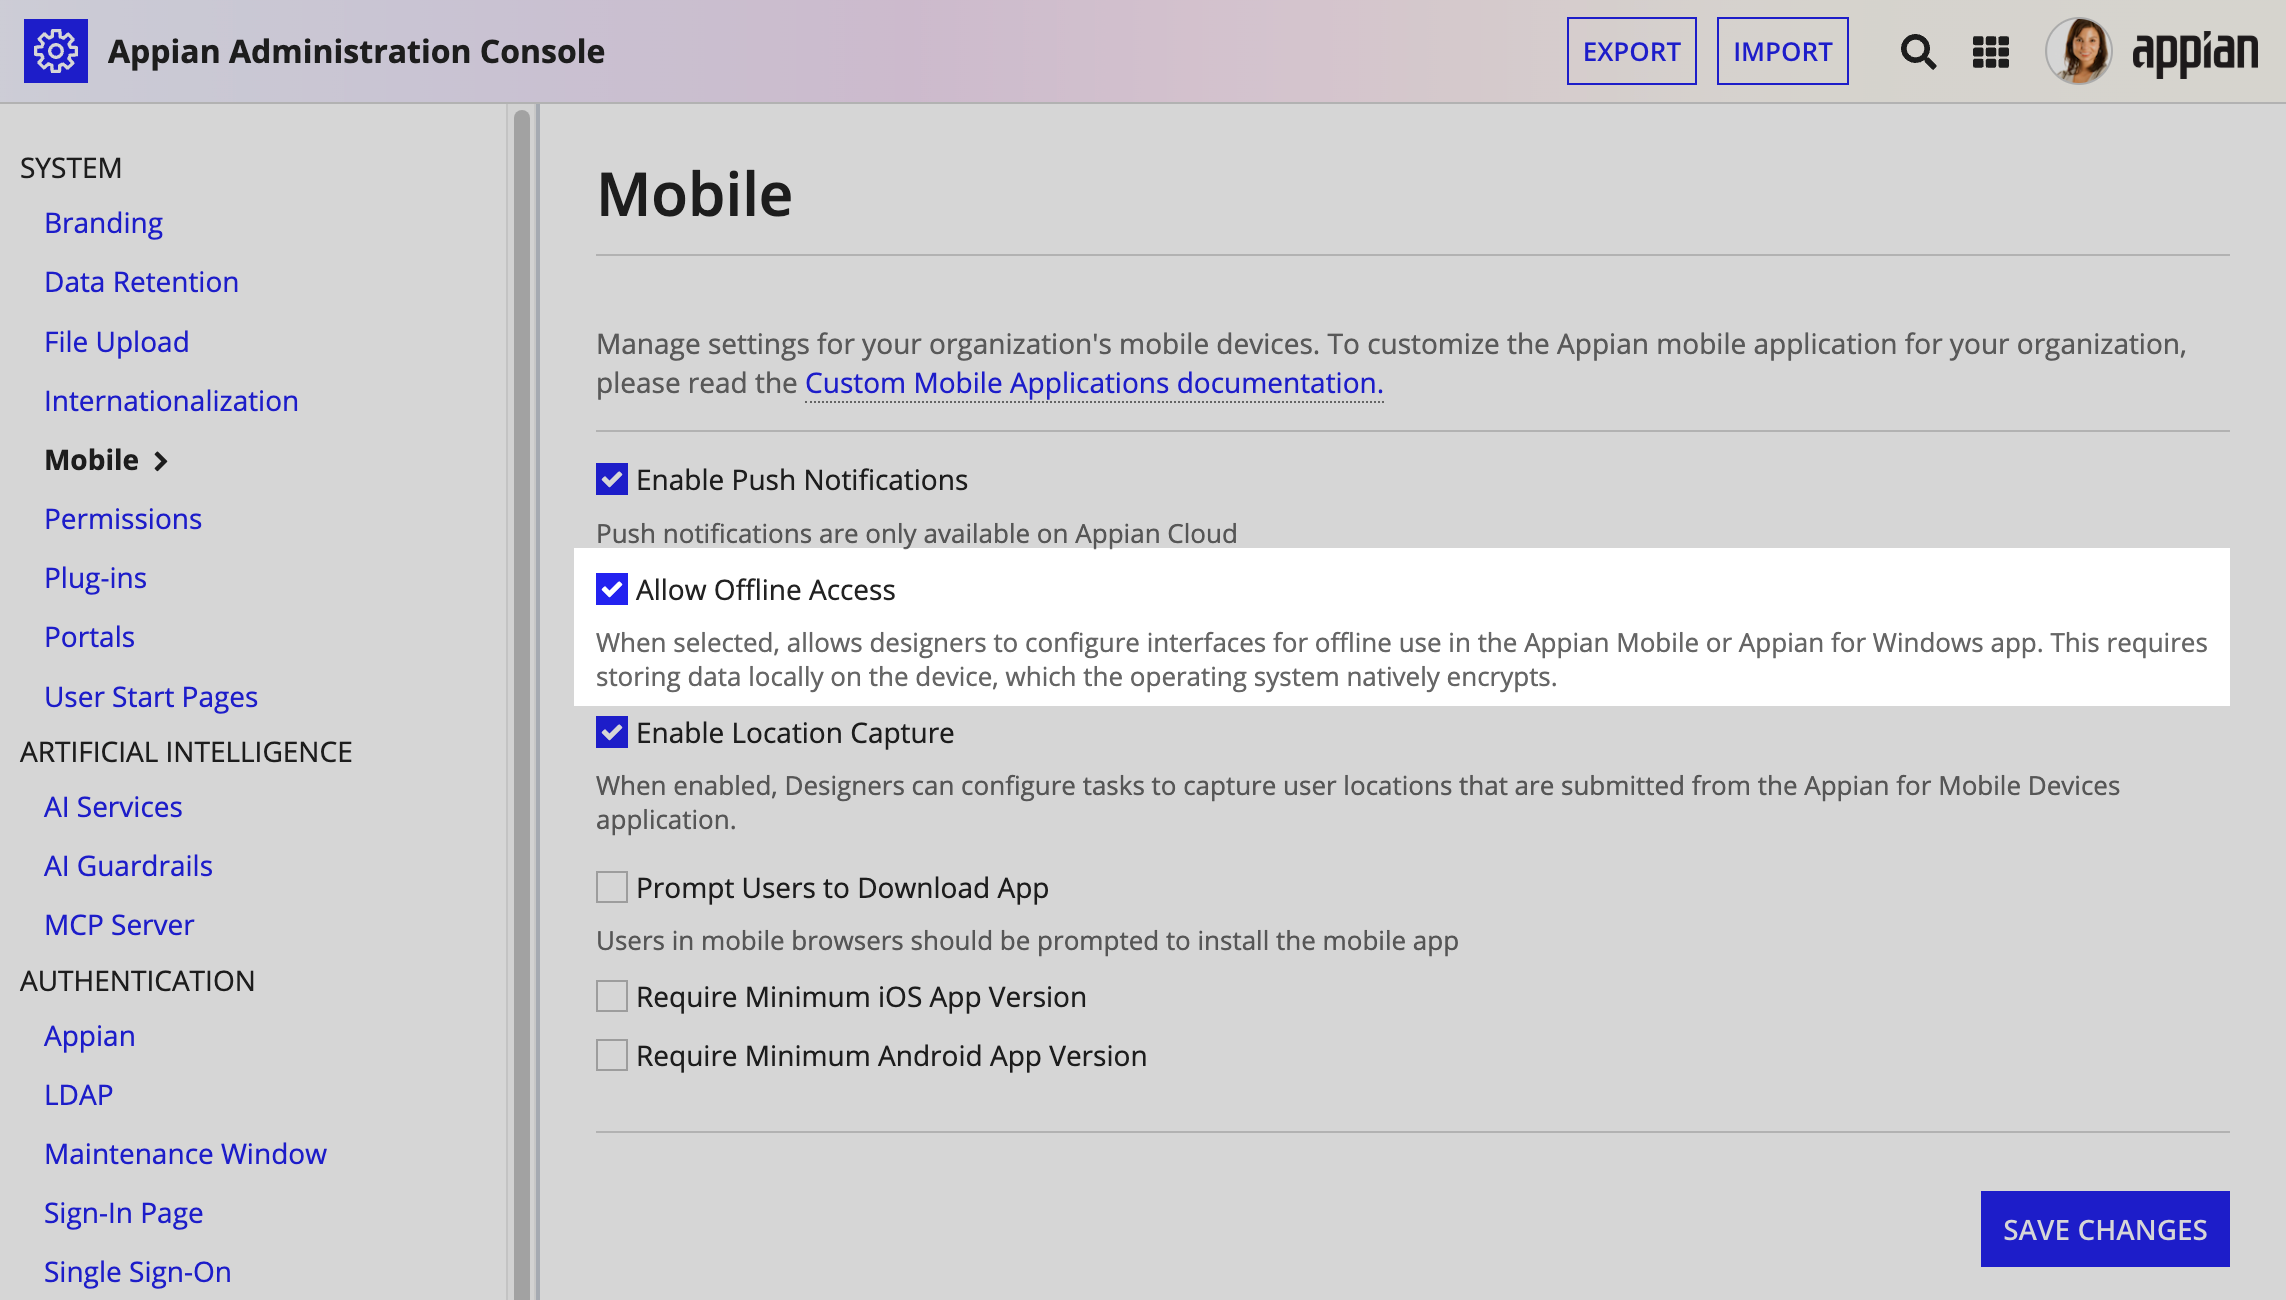Click the sidebar vertical scrollbar
This screenshot has width=2286, height=1300.
(x=521, y=705)
